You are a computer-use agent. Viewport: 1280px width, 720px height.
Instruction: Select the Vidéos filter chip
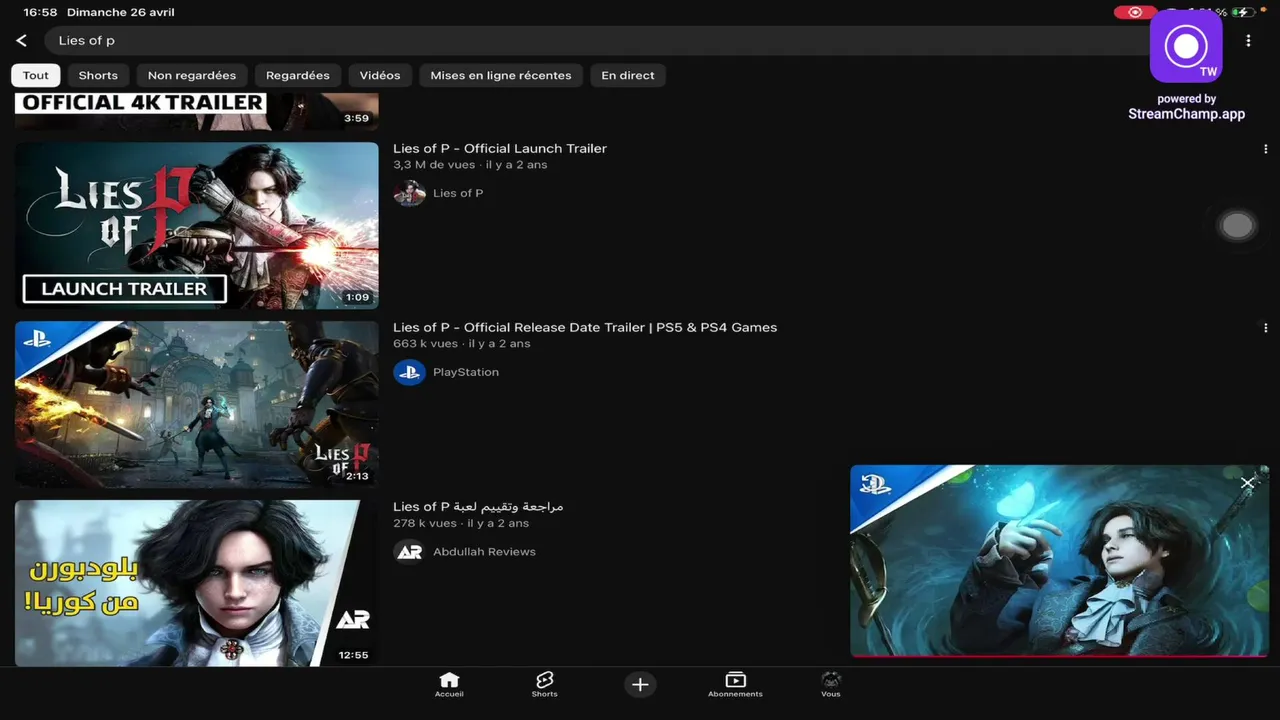click(x=380, y=75)
